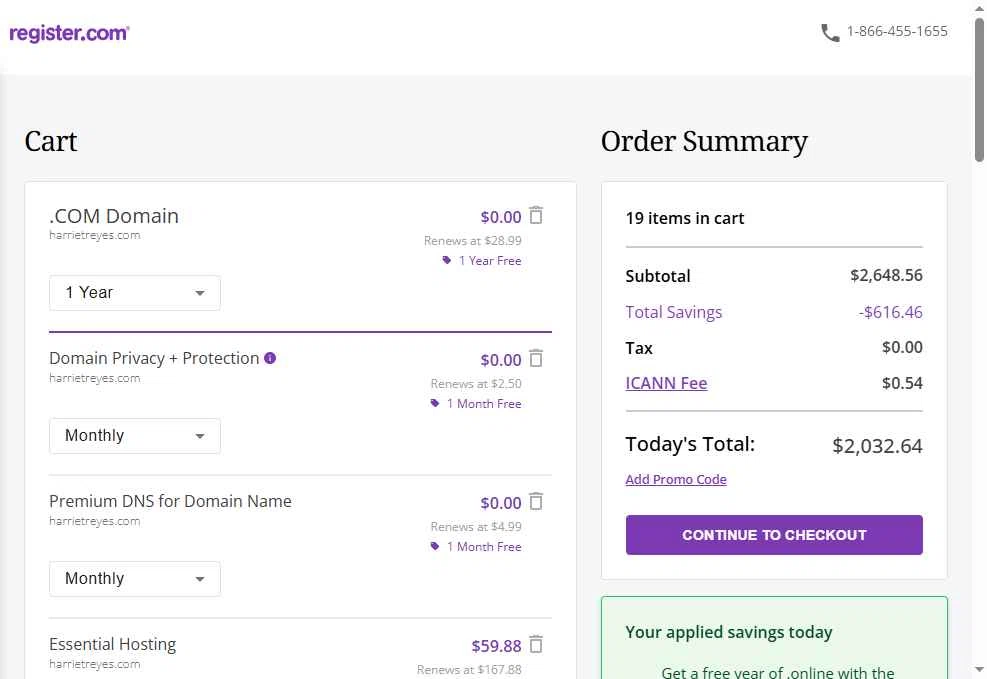This screenshot has height=679, width=987.
Task: Click the '.COM Domain' item title
Action: coord(114,216)
